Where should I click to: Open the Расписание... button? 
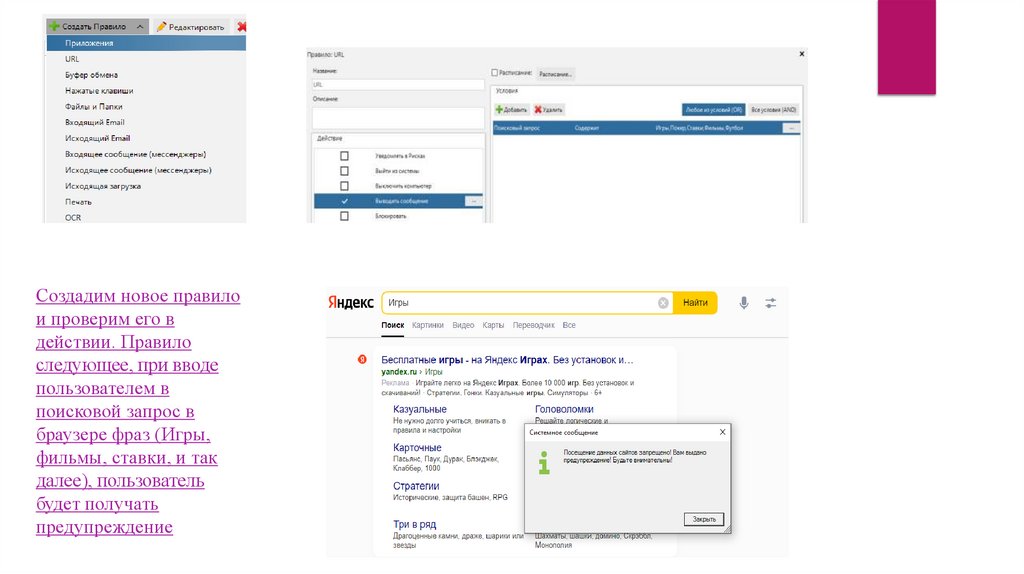[555, 74]
